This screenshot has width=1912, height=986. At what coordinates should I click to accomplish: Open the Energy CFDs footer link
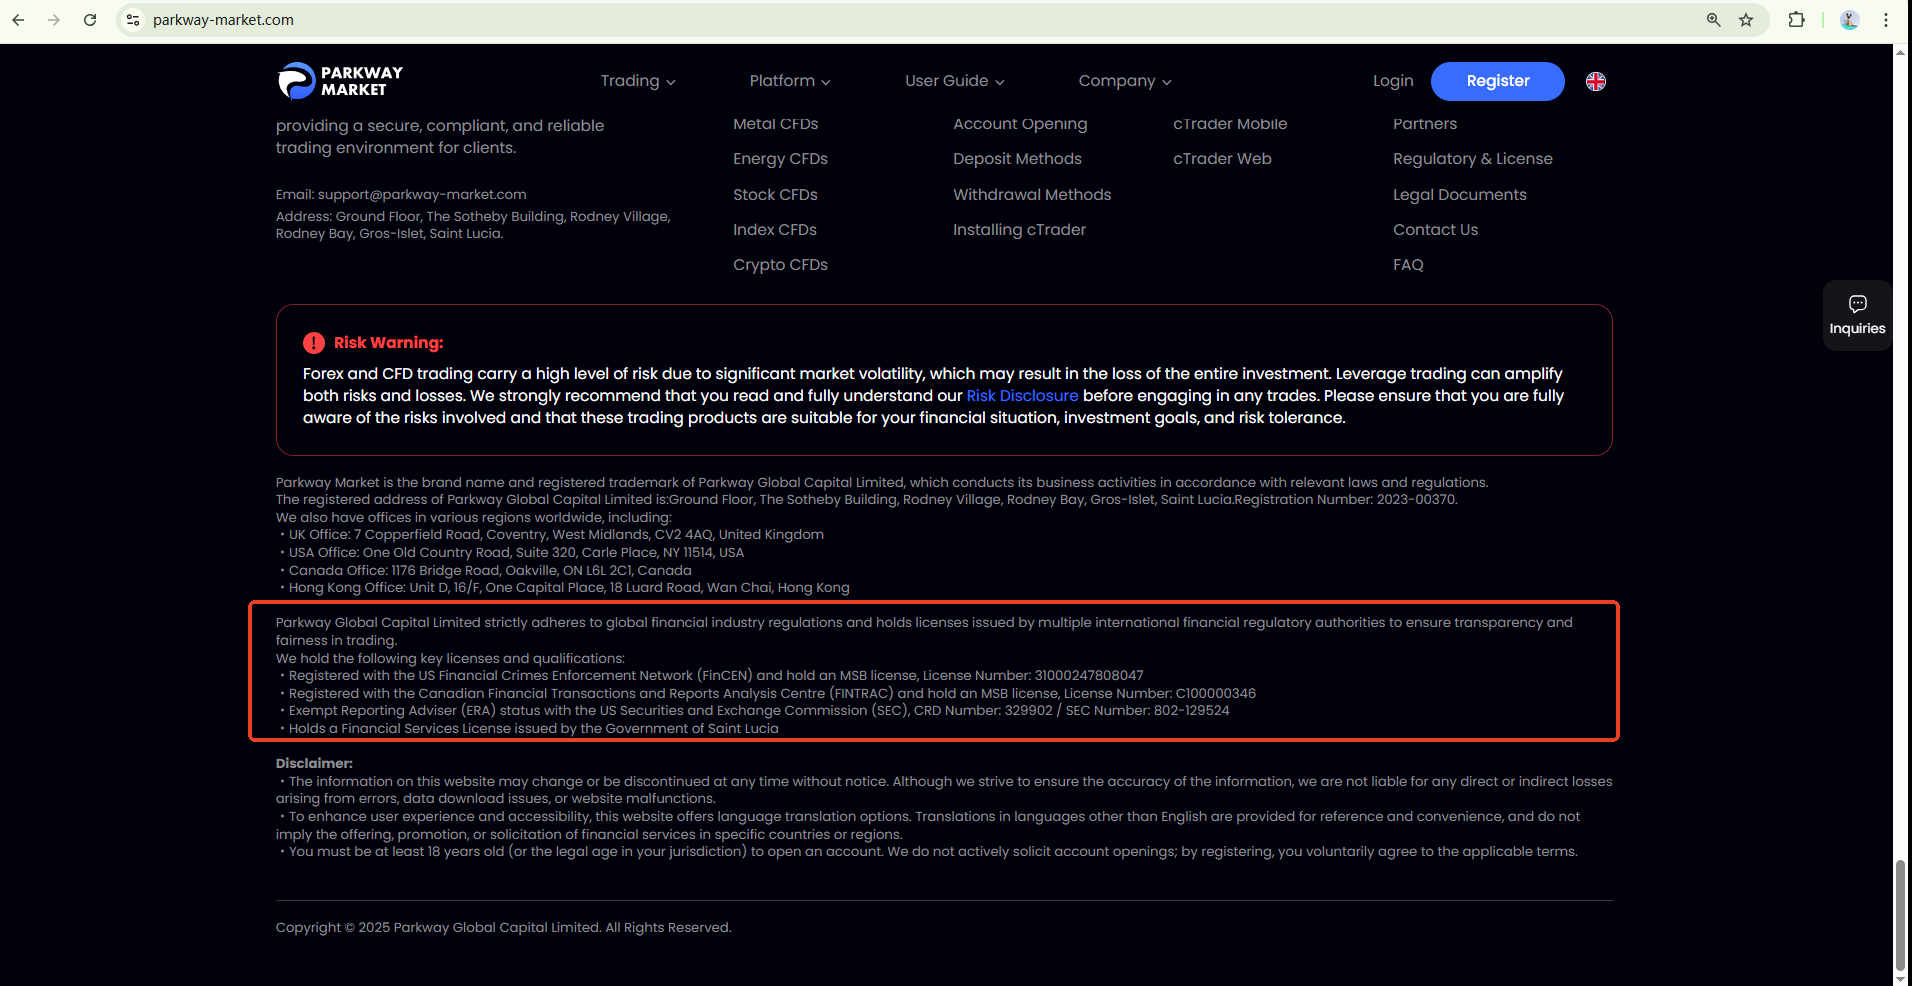780,159
